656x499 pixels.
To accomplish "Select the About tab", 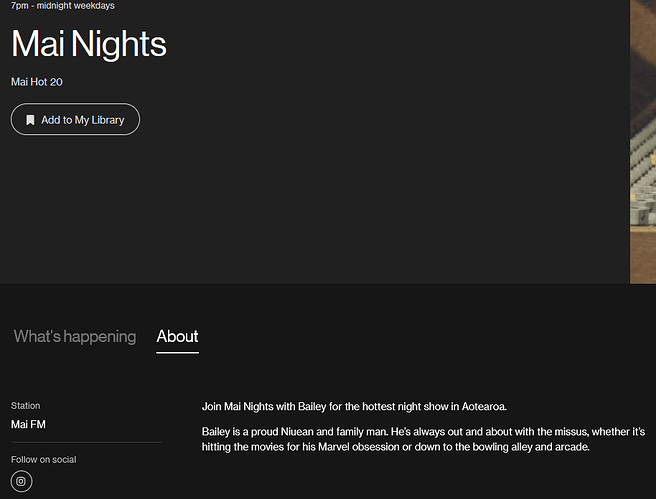I will [x=177, y=337].
